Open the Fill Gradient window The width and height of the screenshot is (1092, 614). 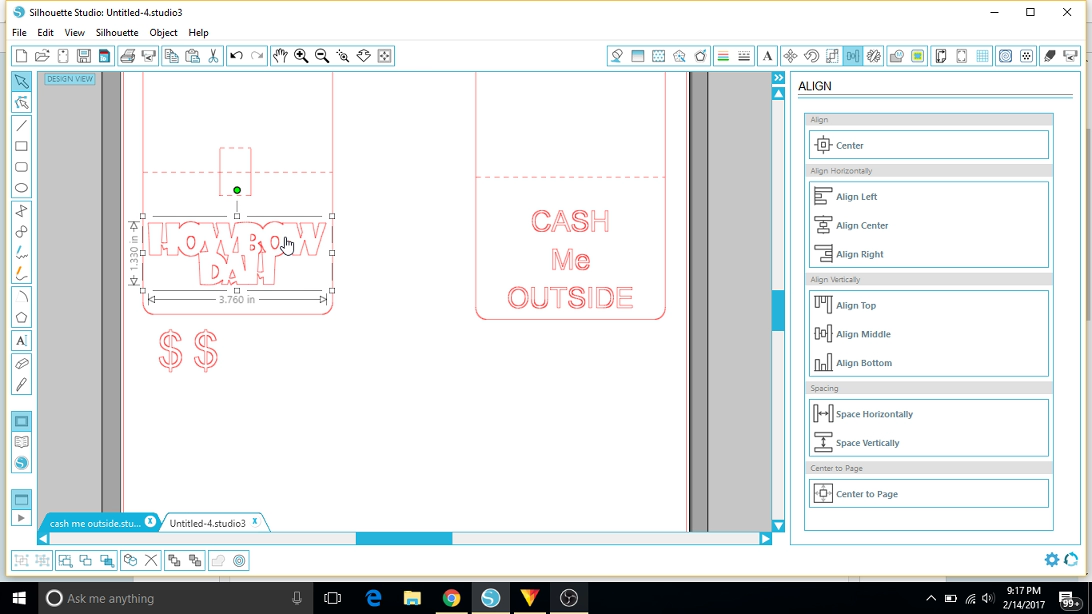[x=637, y=56]
